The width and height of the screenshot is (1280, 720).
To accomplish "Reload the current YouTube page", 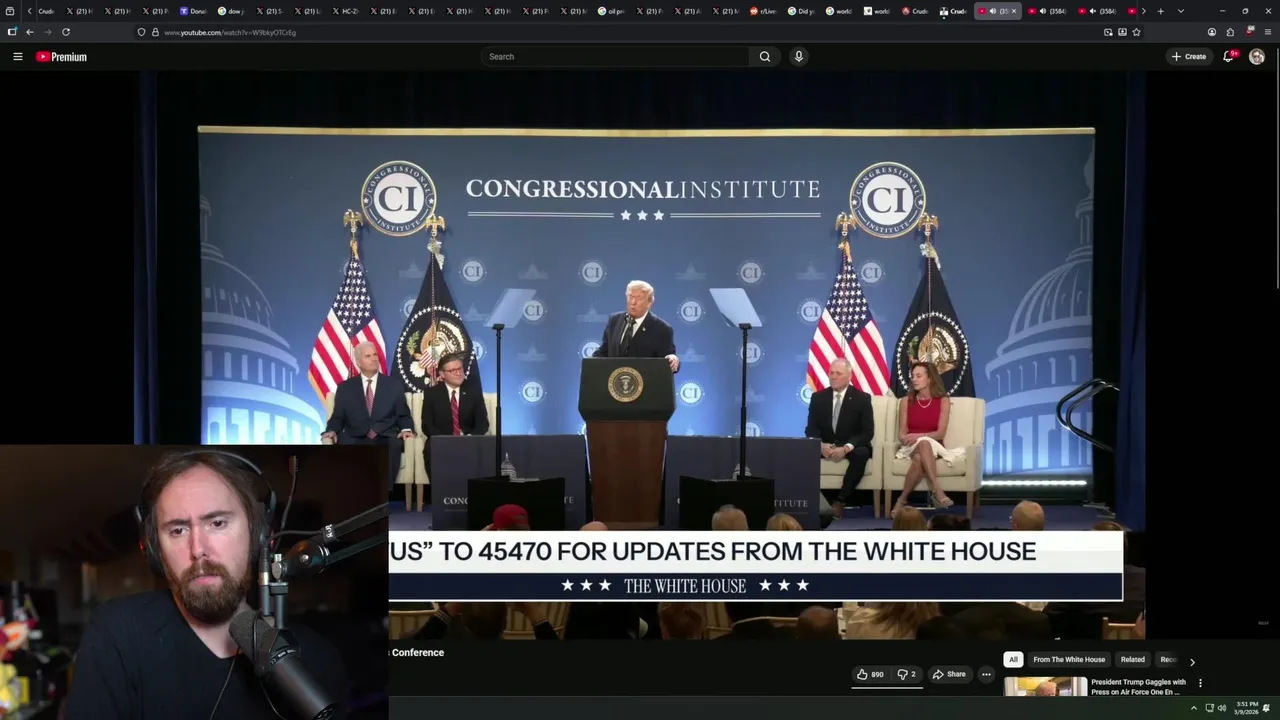I will pyautogui.click(x=66, y=32).
